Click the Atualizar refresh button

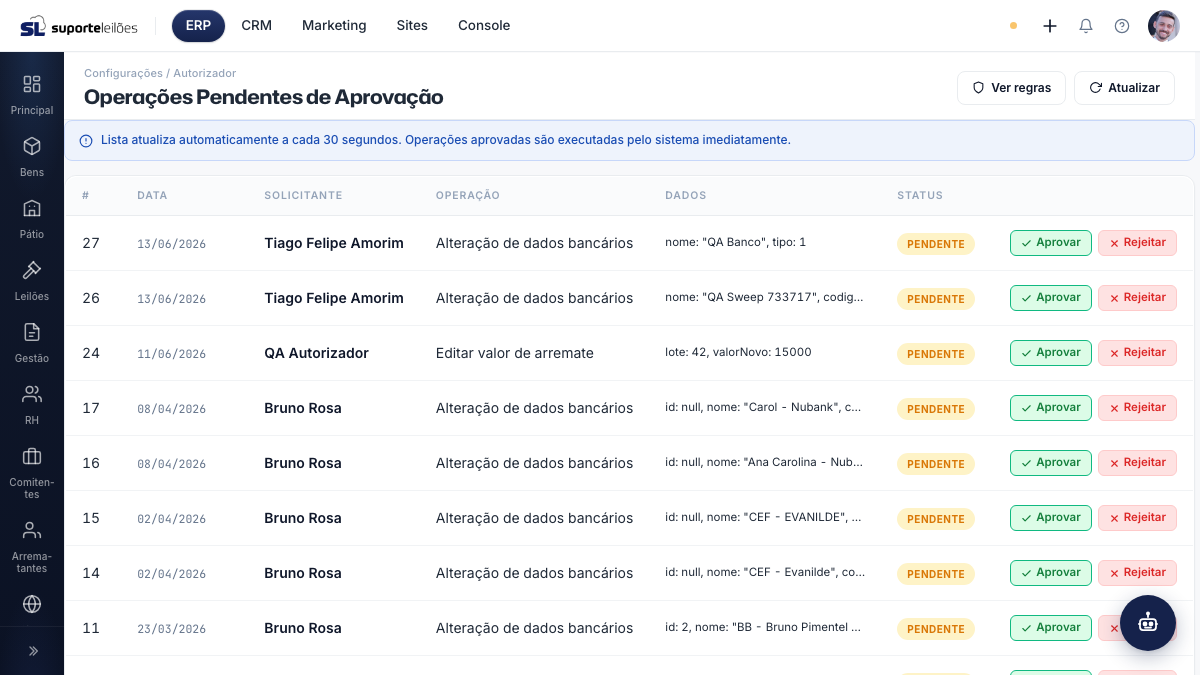point(1124,88)
